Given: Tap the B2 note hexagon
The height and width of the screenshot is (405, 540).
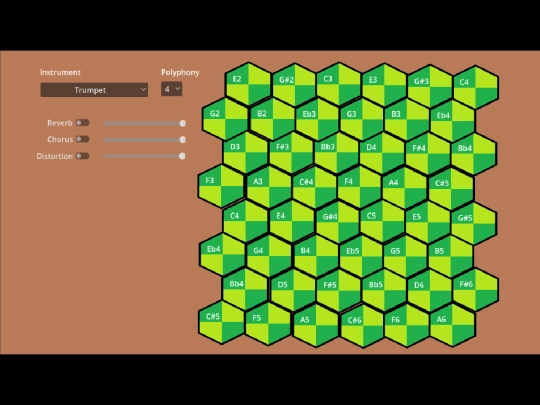Looking at the screenshot, I should (272, 119).
